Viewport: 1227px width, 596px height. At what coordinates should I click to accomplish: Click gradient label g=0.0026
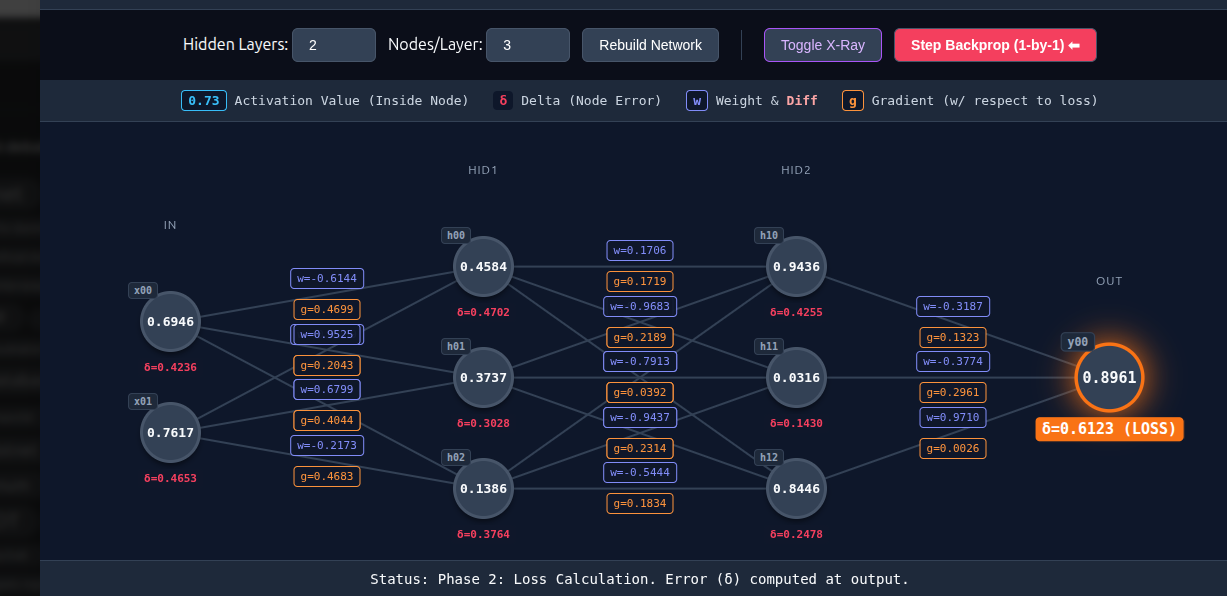[x=953, y=448]
